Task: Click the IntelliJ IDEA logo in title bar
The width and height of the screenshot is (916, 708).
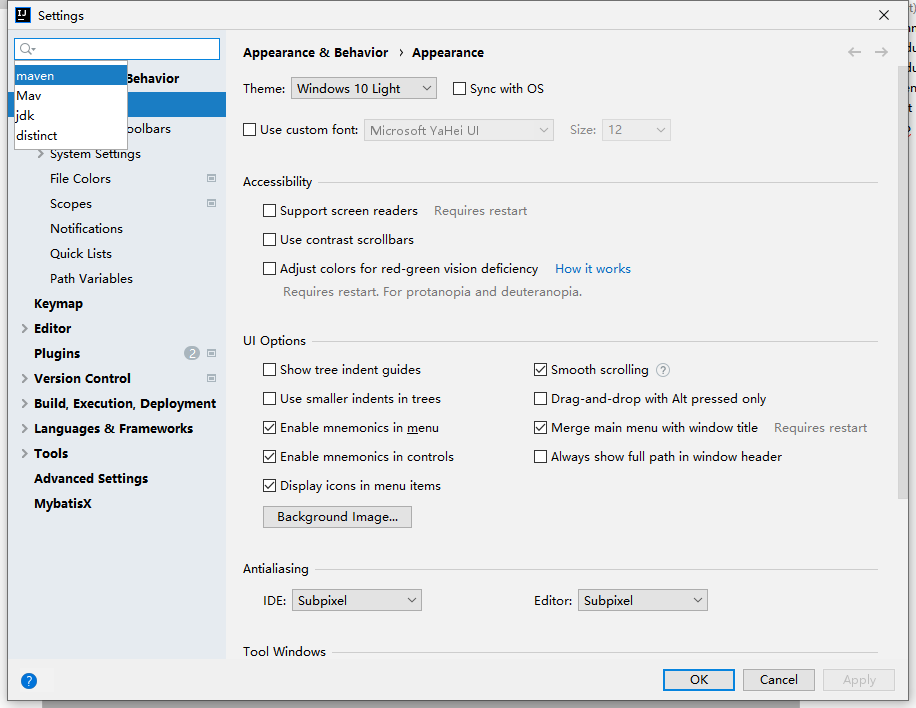Action: click(23, 15)
